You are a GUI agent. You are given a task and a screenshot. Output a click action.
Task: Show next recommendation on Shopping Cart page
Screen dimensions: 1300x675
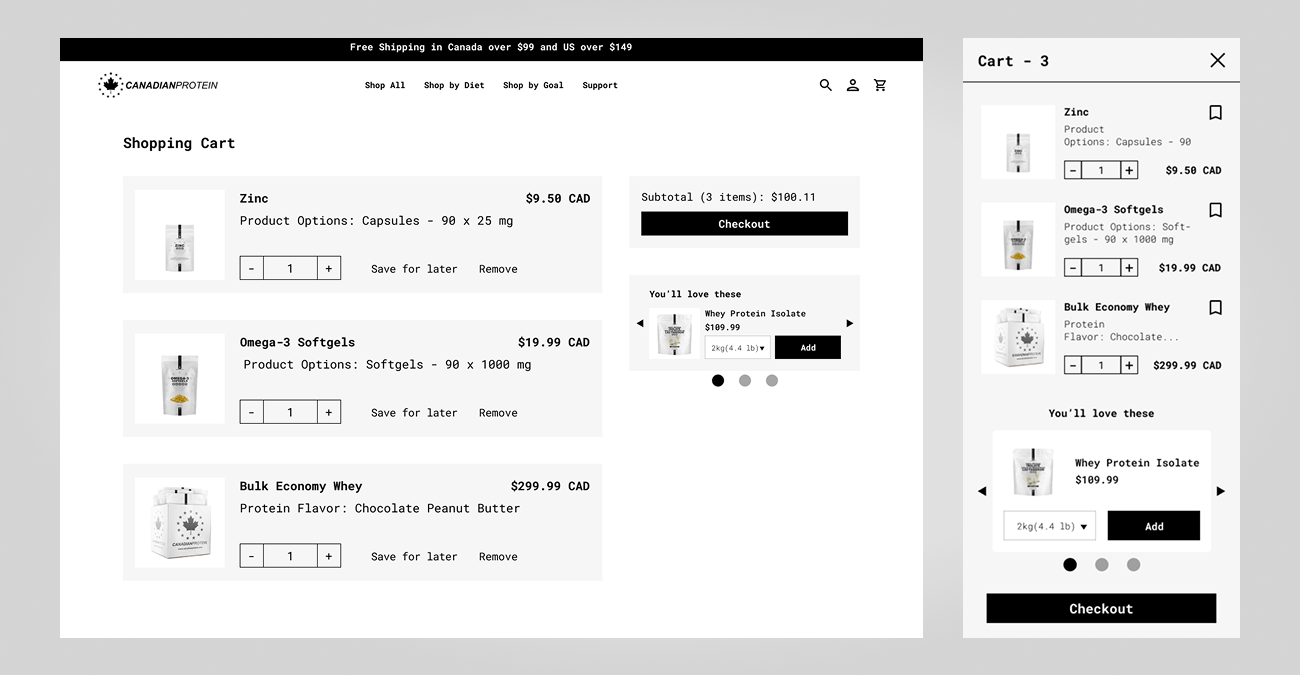point(850,323)
